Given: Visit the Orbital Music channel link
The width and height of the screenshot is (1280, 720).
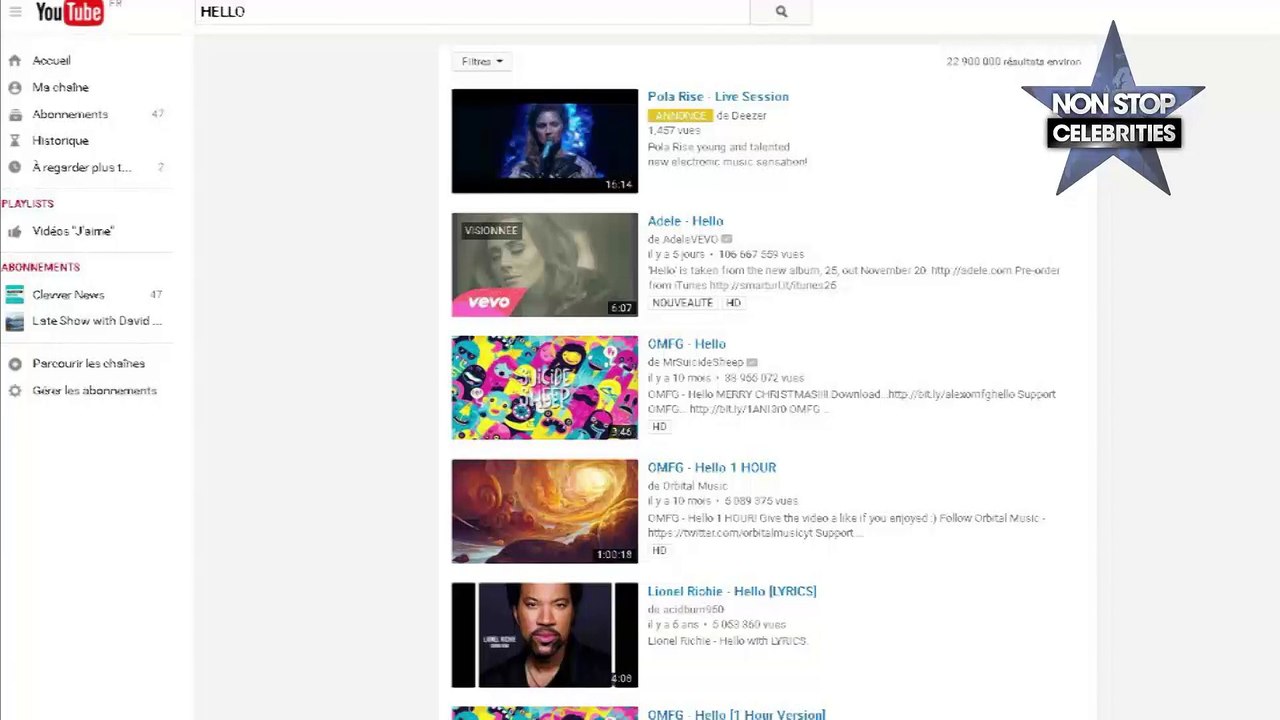Looking at the screenshot, I should click(x=694, y=486).
